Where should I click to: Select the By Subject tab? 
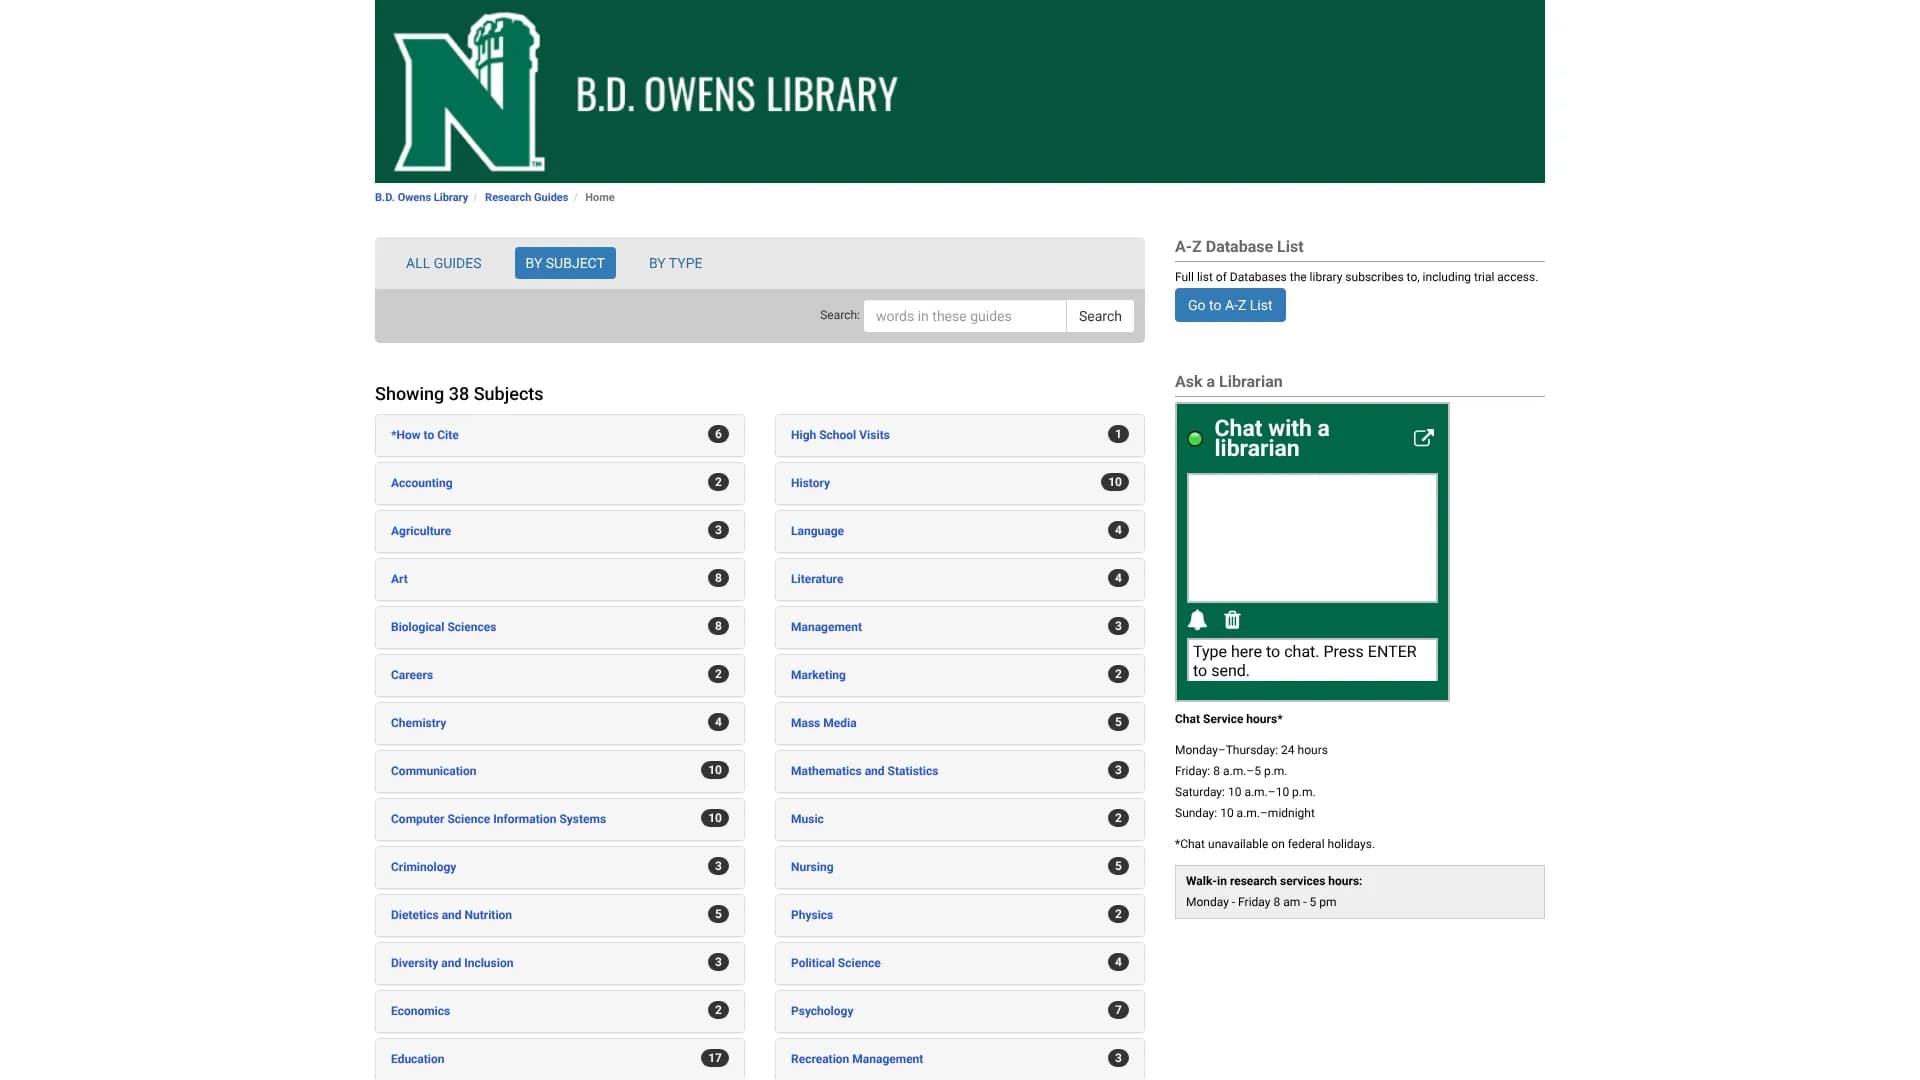click(x=565, y=263)
